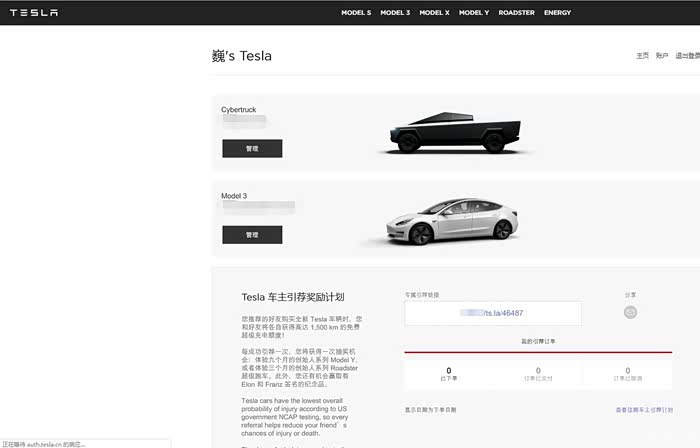
Task: Select the 订单已取消 cancelled tab
Action: (x=628, y=374)
